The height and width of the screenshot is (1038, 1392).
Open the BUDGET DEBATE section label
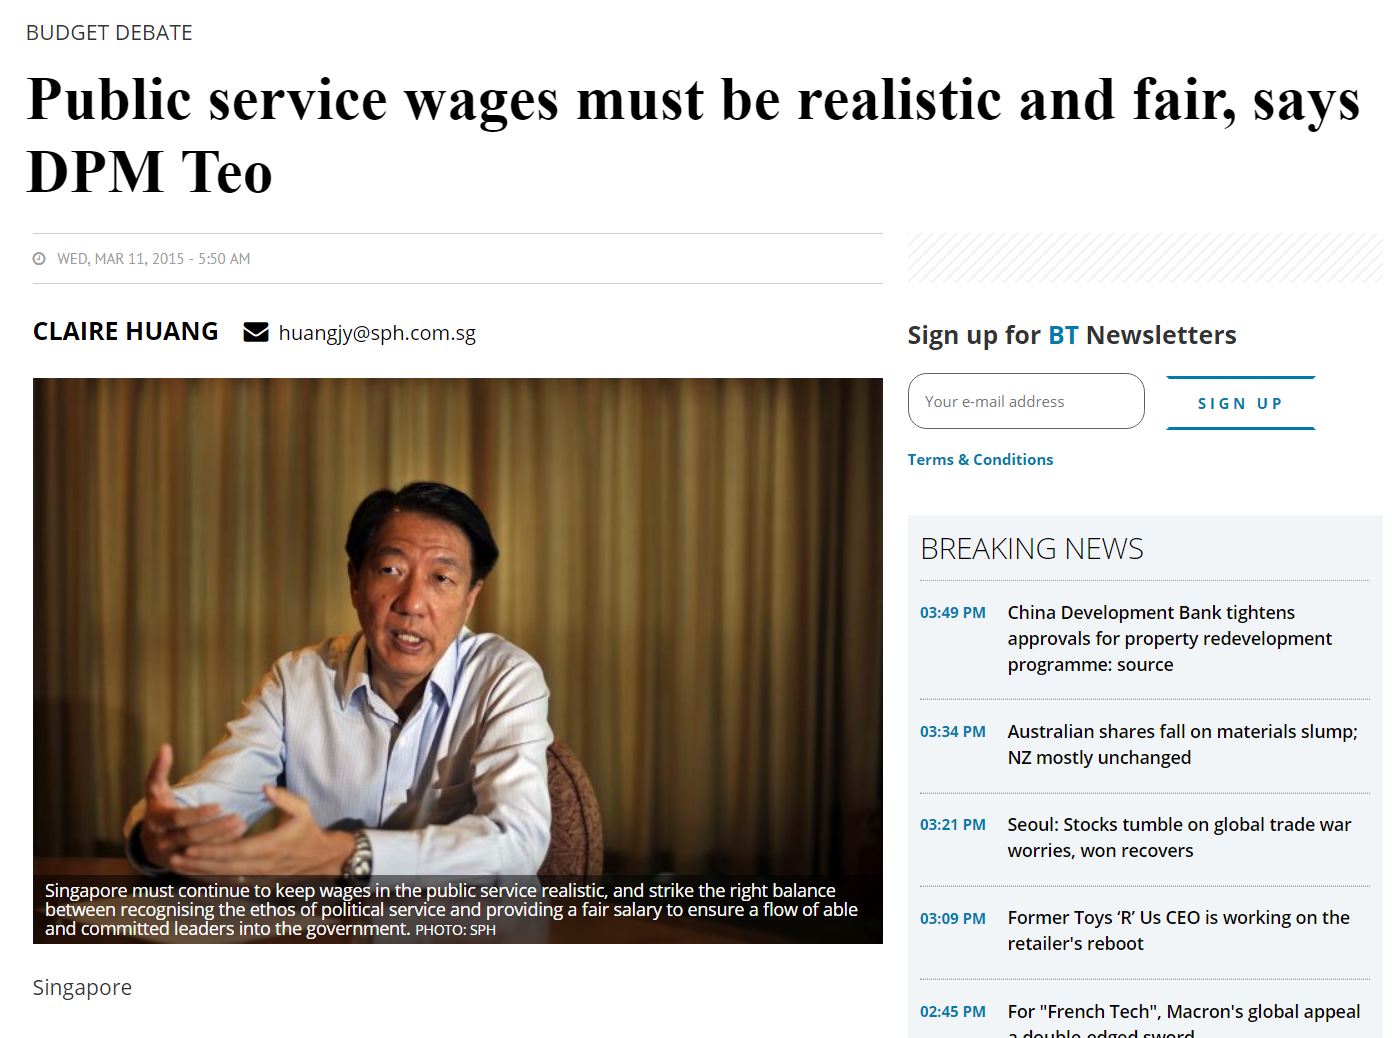[x=109, y=33]
